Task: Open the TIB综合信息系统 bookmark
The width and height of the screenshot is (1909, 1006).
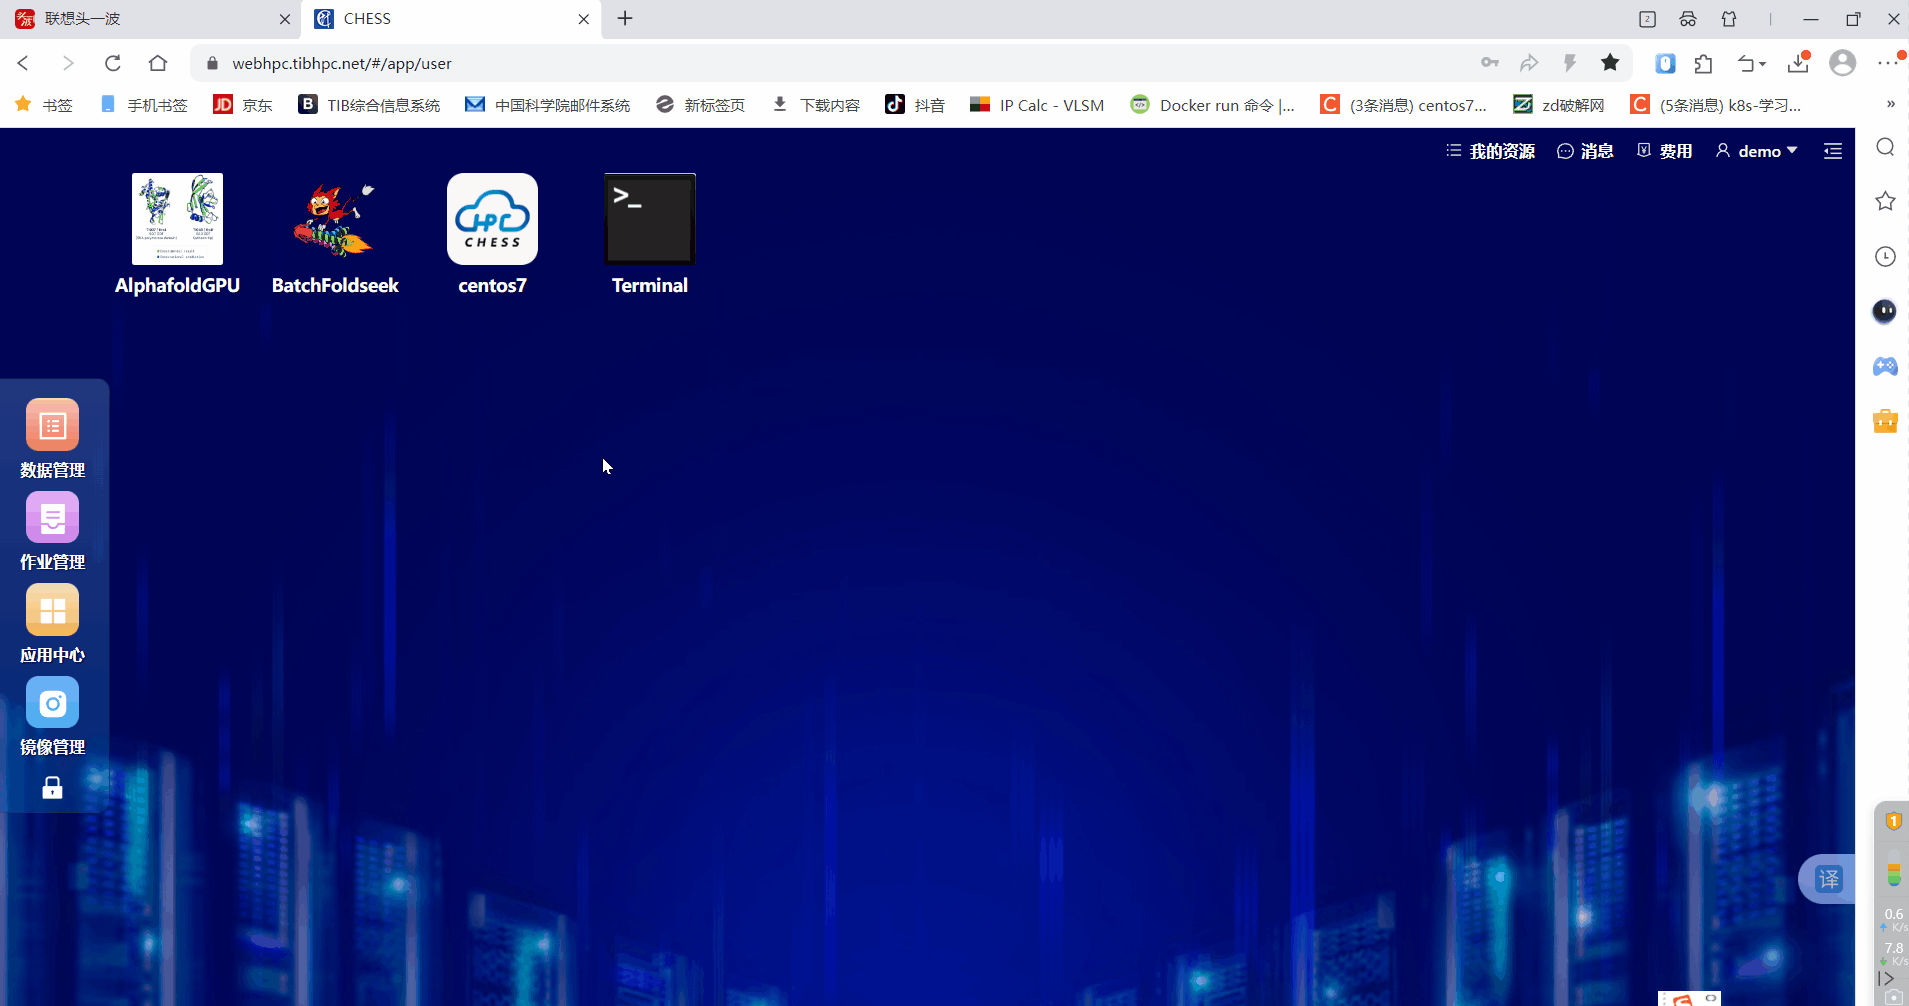Action: tap(369, 105)
